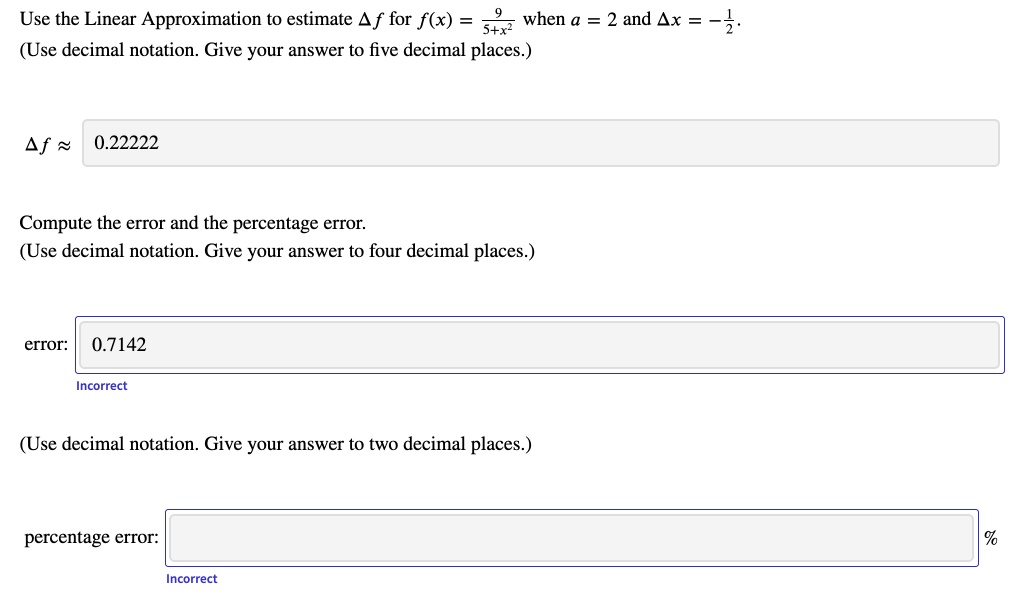This screenshot has height=600, width=1024.
Task: Click the % symbol next to percentage error field
Action: (x=990, y=537)
